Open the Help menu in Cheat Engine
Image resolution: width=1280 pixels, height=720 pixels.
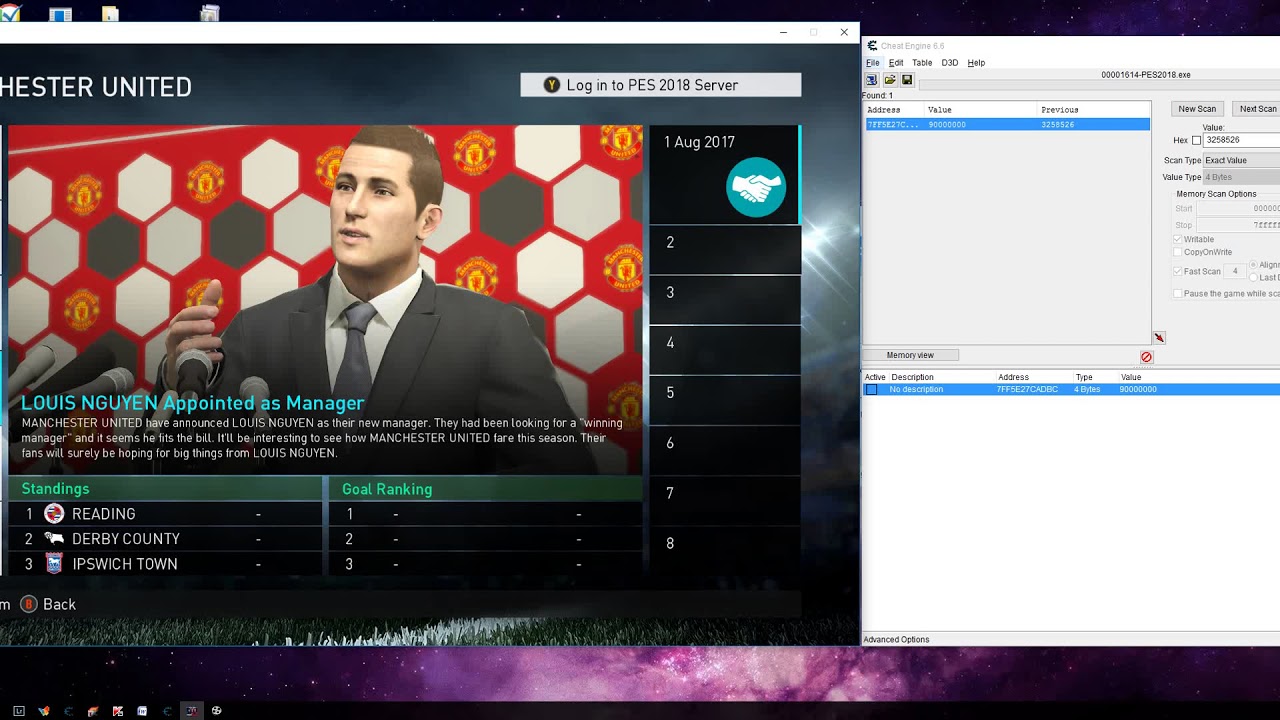click(976, 63)
